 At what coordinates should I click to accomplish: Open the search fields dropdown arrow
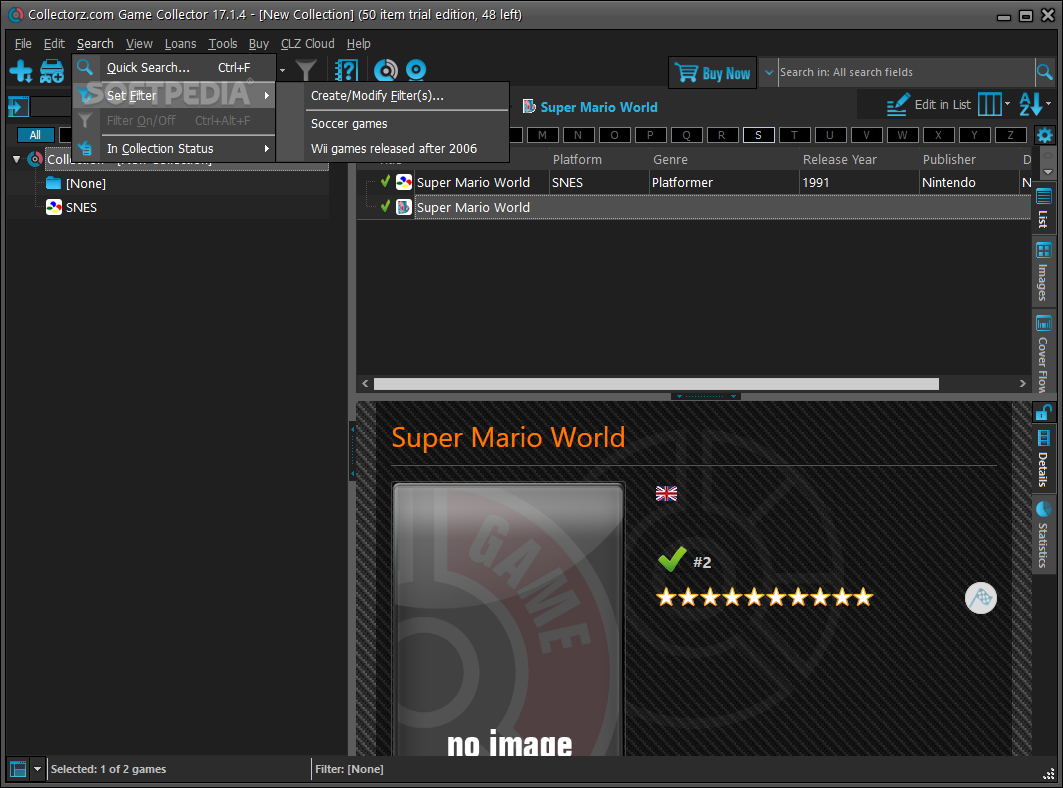click(769, 72)
